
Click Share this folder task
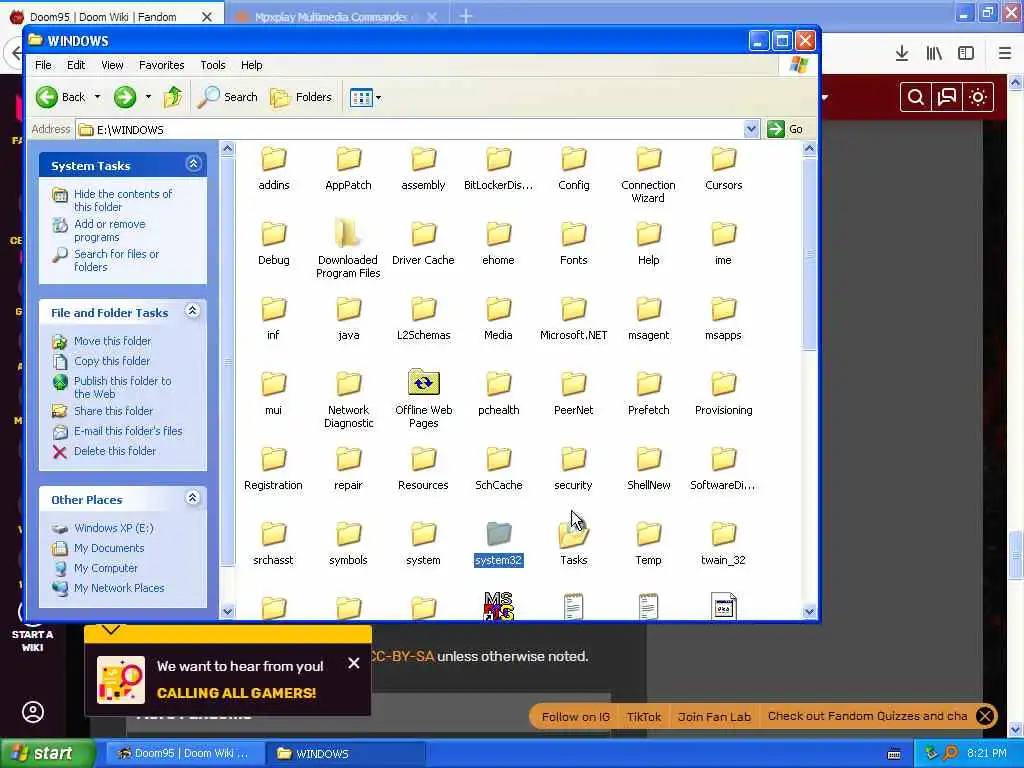[x=113, y=411]
